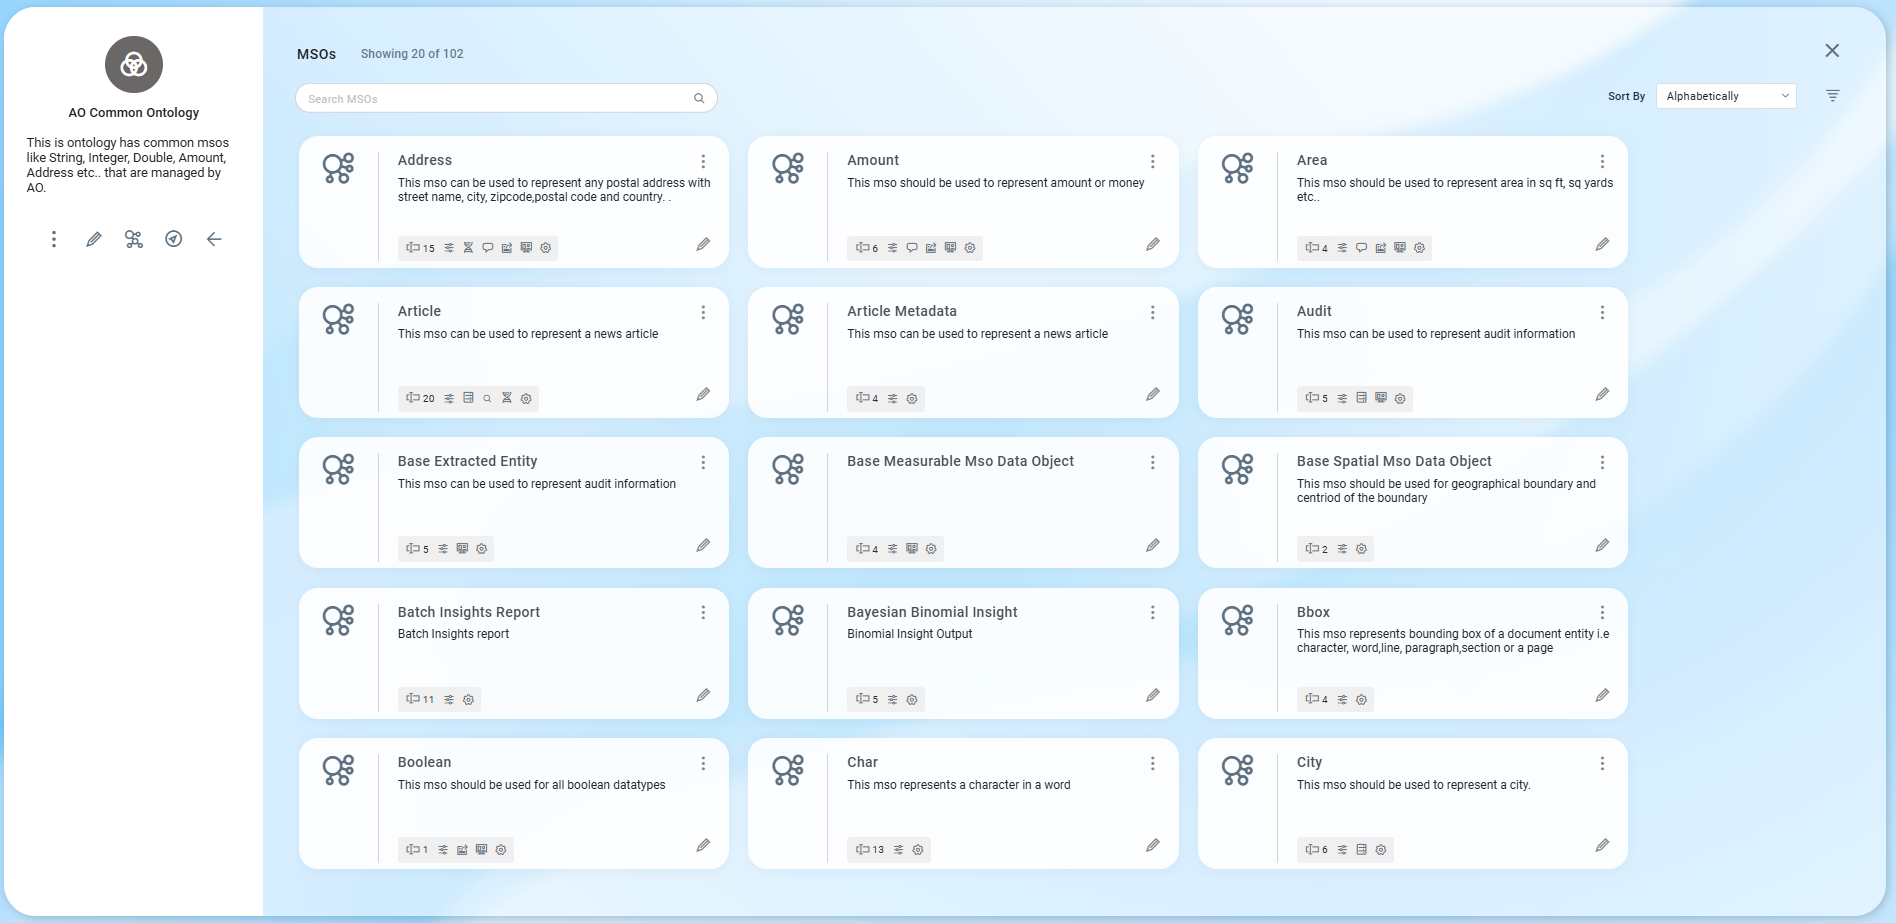Click the edit pencil under AO Common Ontology
The height and width of the screenshot is (923, 1896).
[94, 239]
